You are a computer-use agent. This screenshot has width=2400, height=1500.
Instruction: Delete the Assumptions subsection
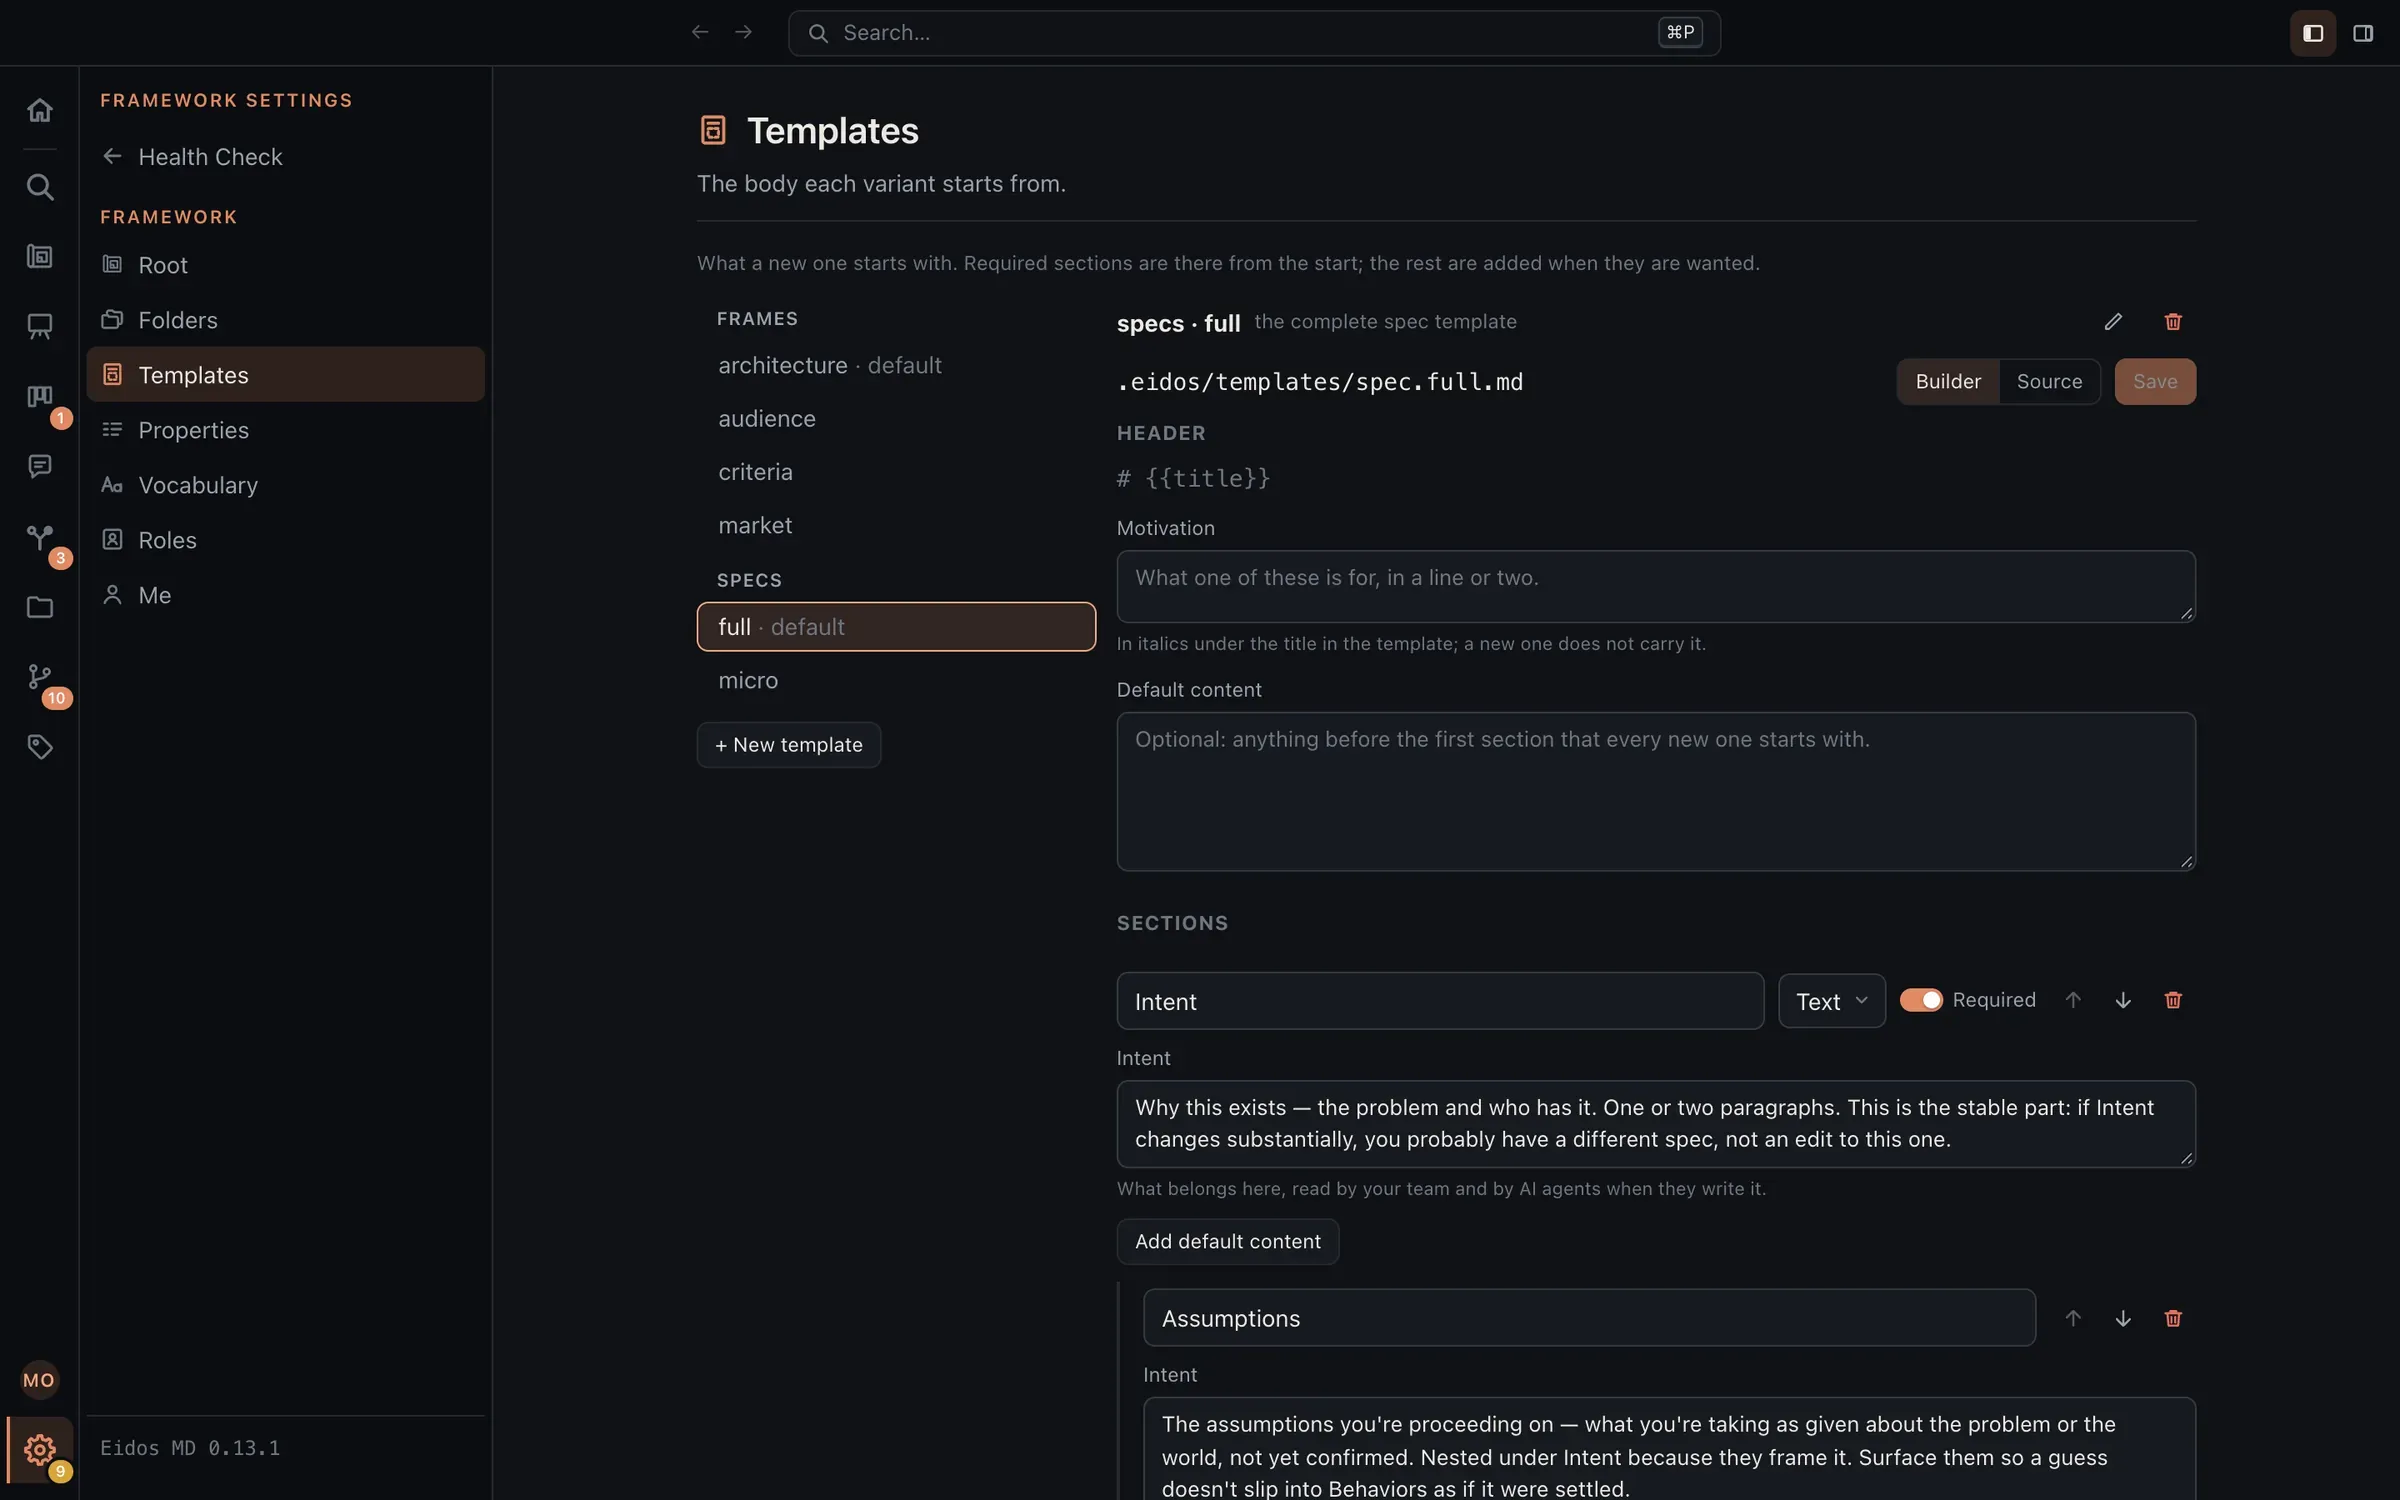pos(2173,1318)
